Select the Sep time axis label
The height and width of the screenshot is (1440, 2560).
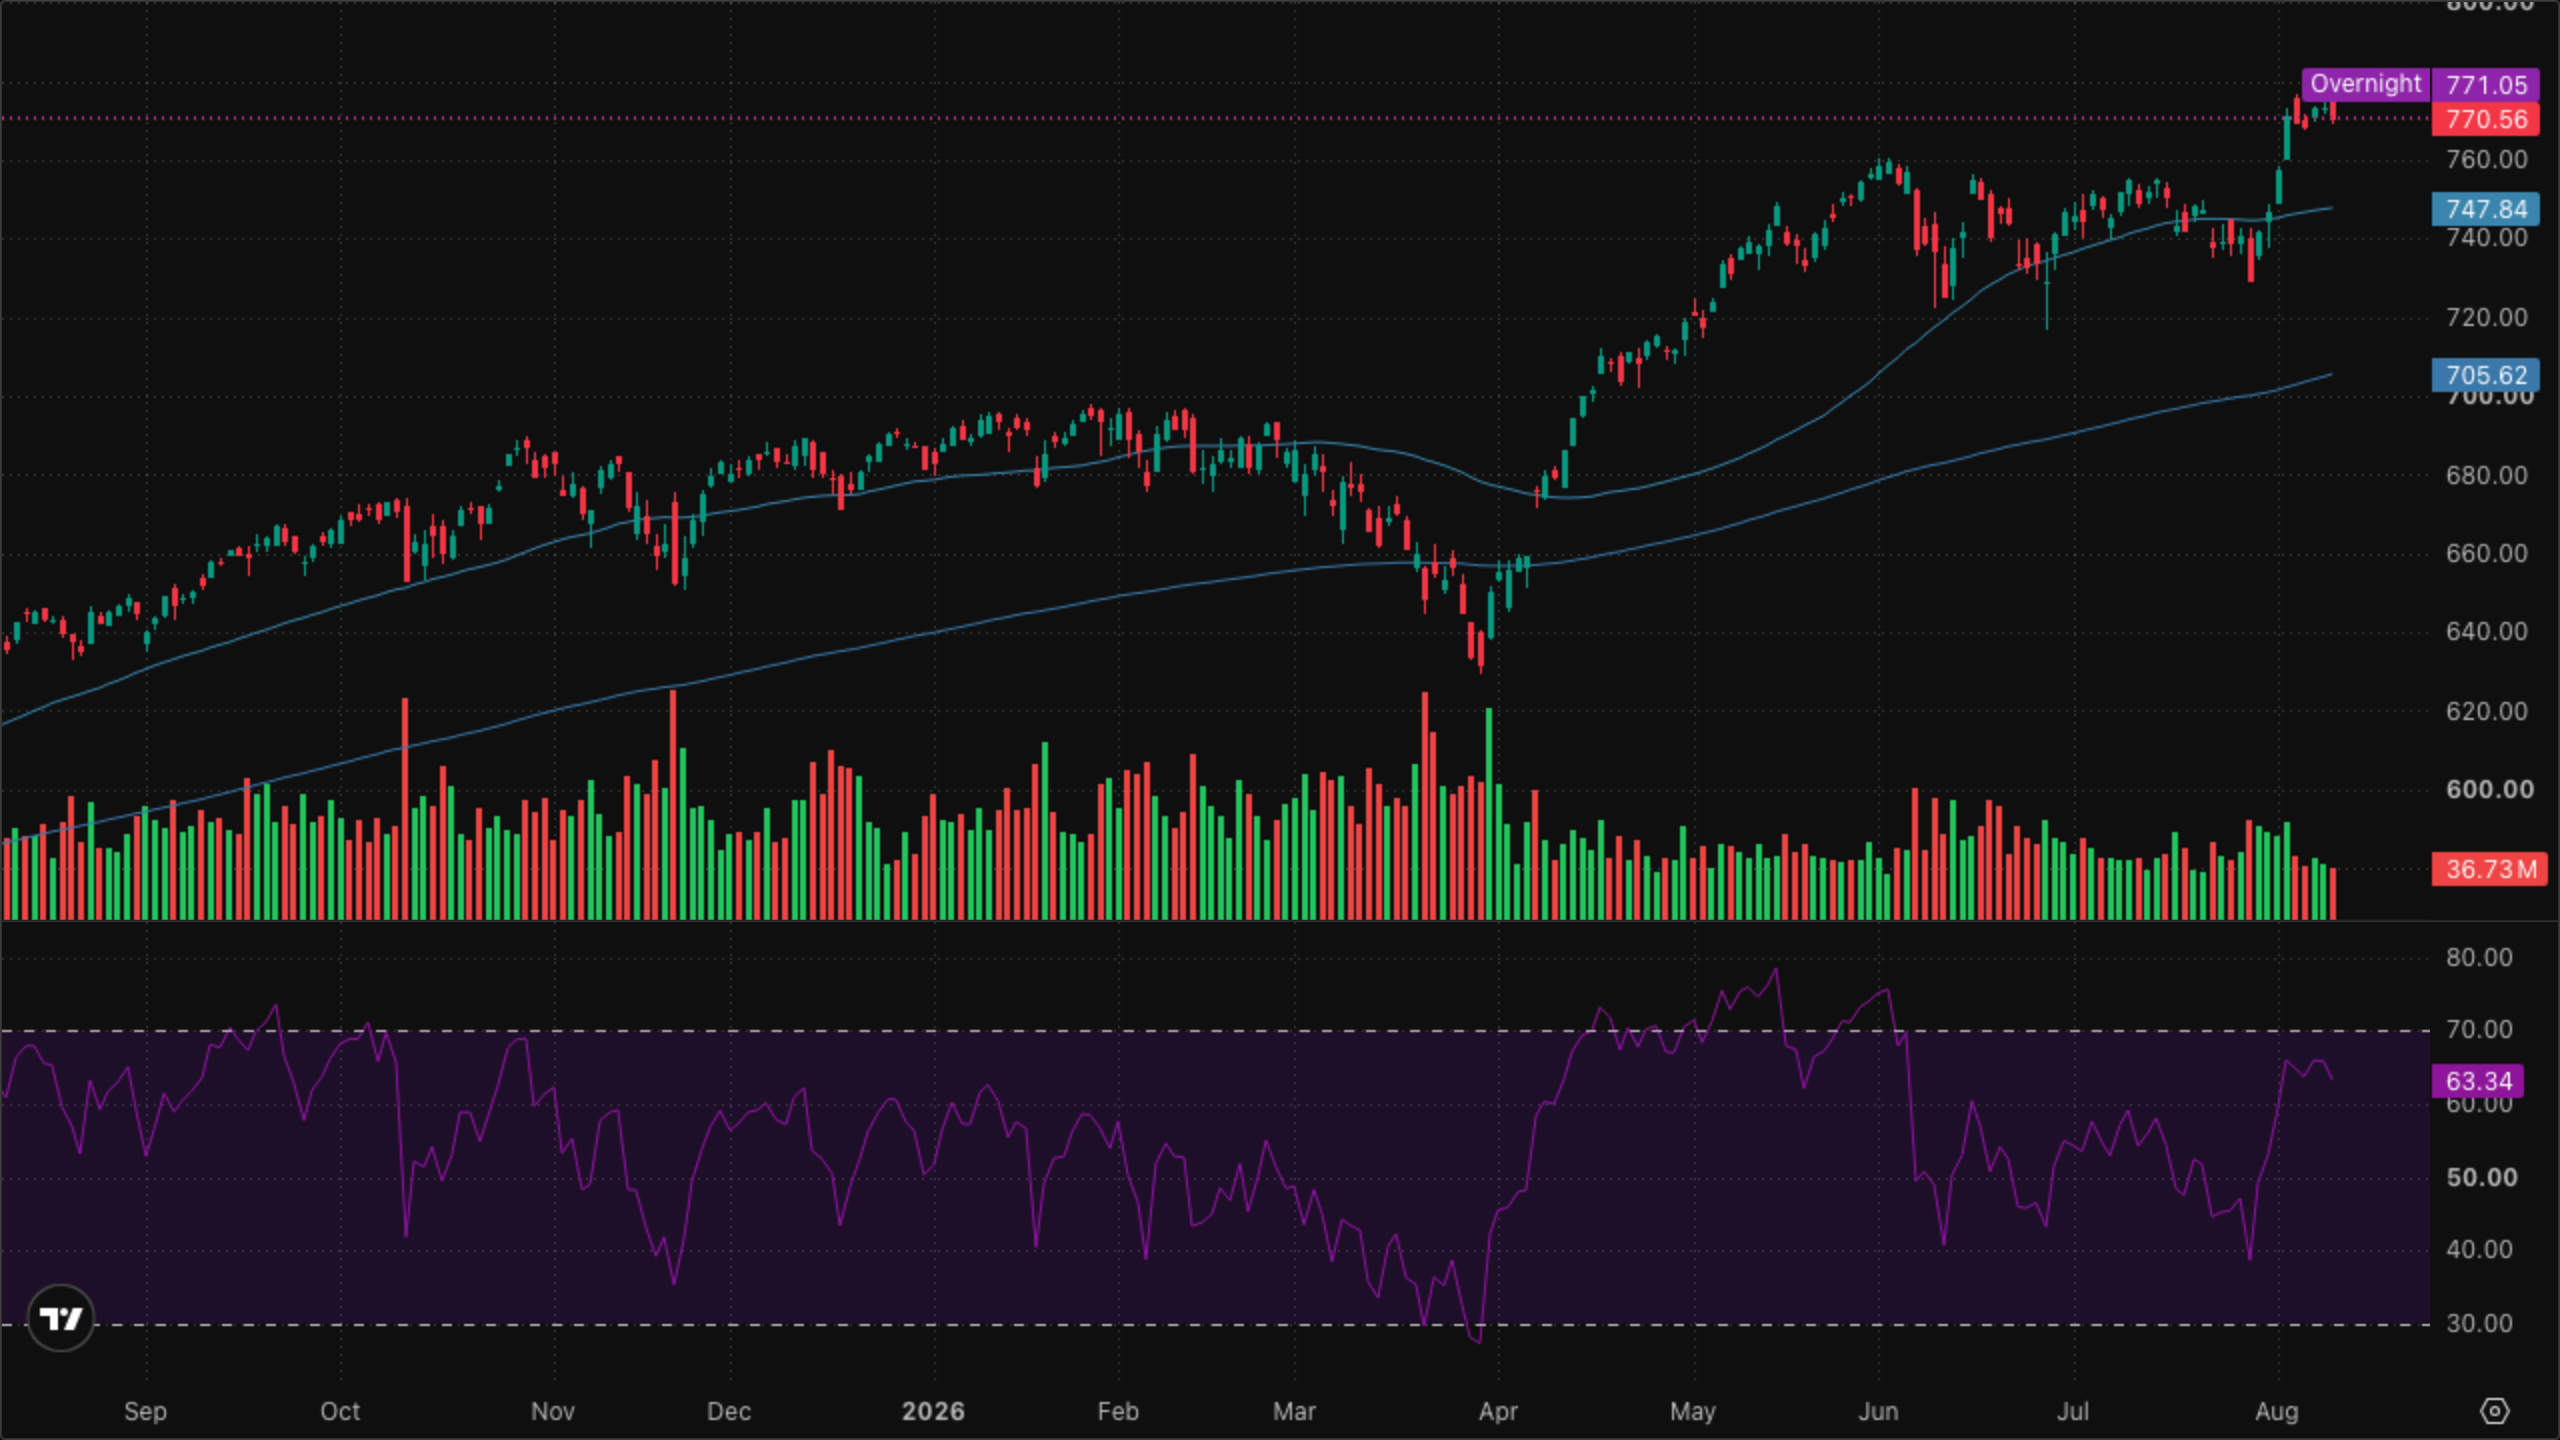pyautogui.click(x=145, y=1412)
